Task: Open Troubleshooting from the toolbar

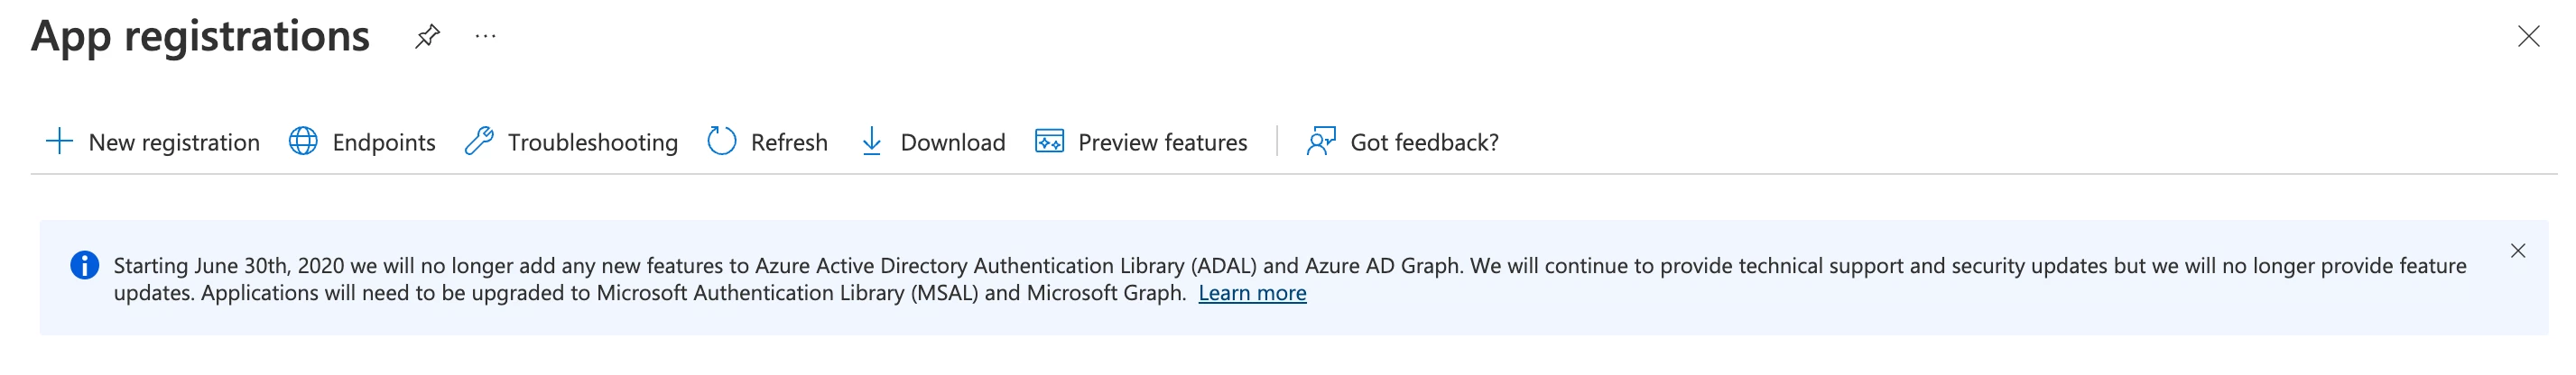Action: tap(593, 142)
